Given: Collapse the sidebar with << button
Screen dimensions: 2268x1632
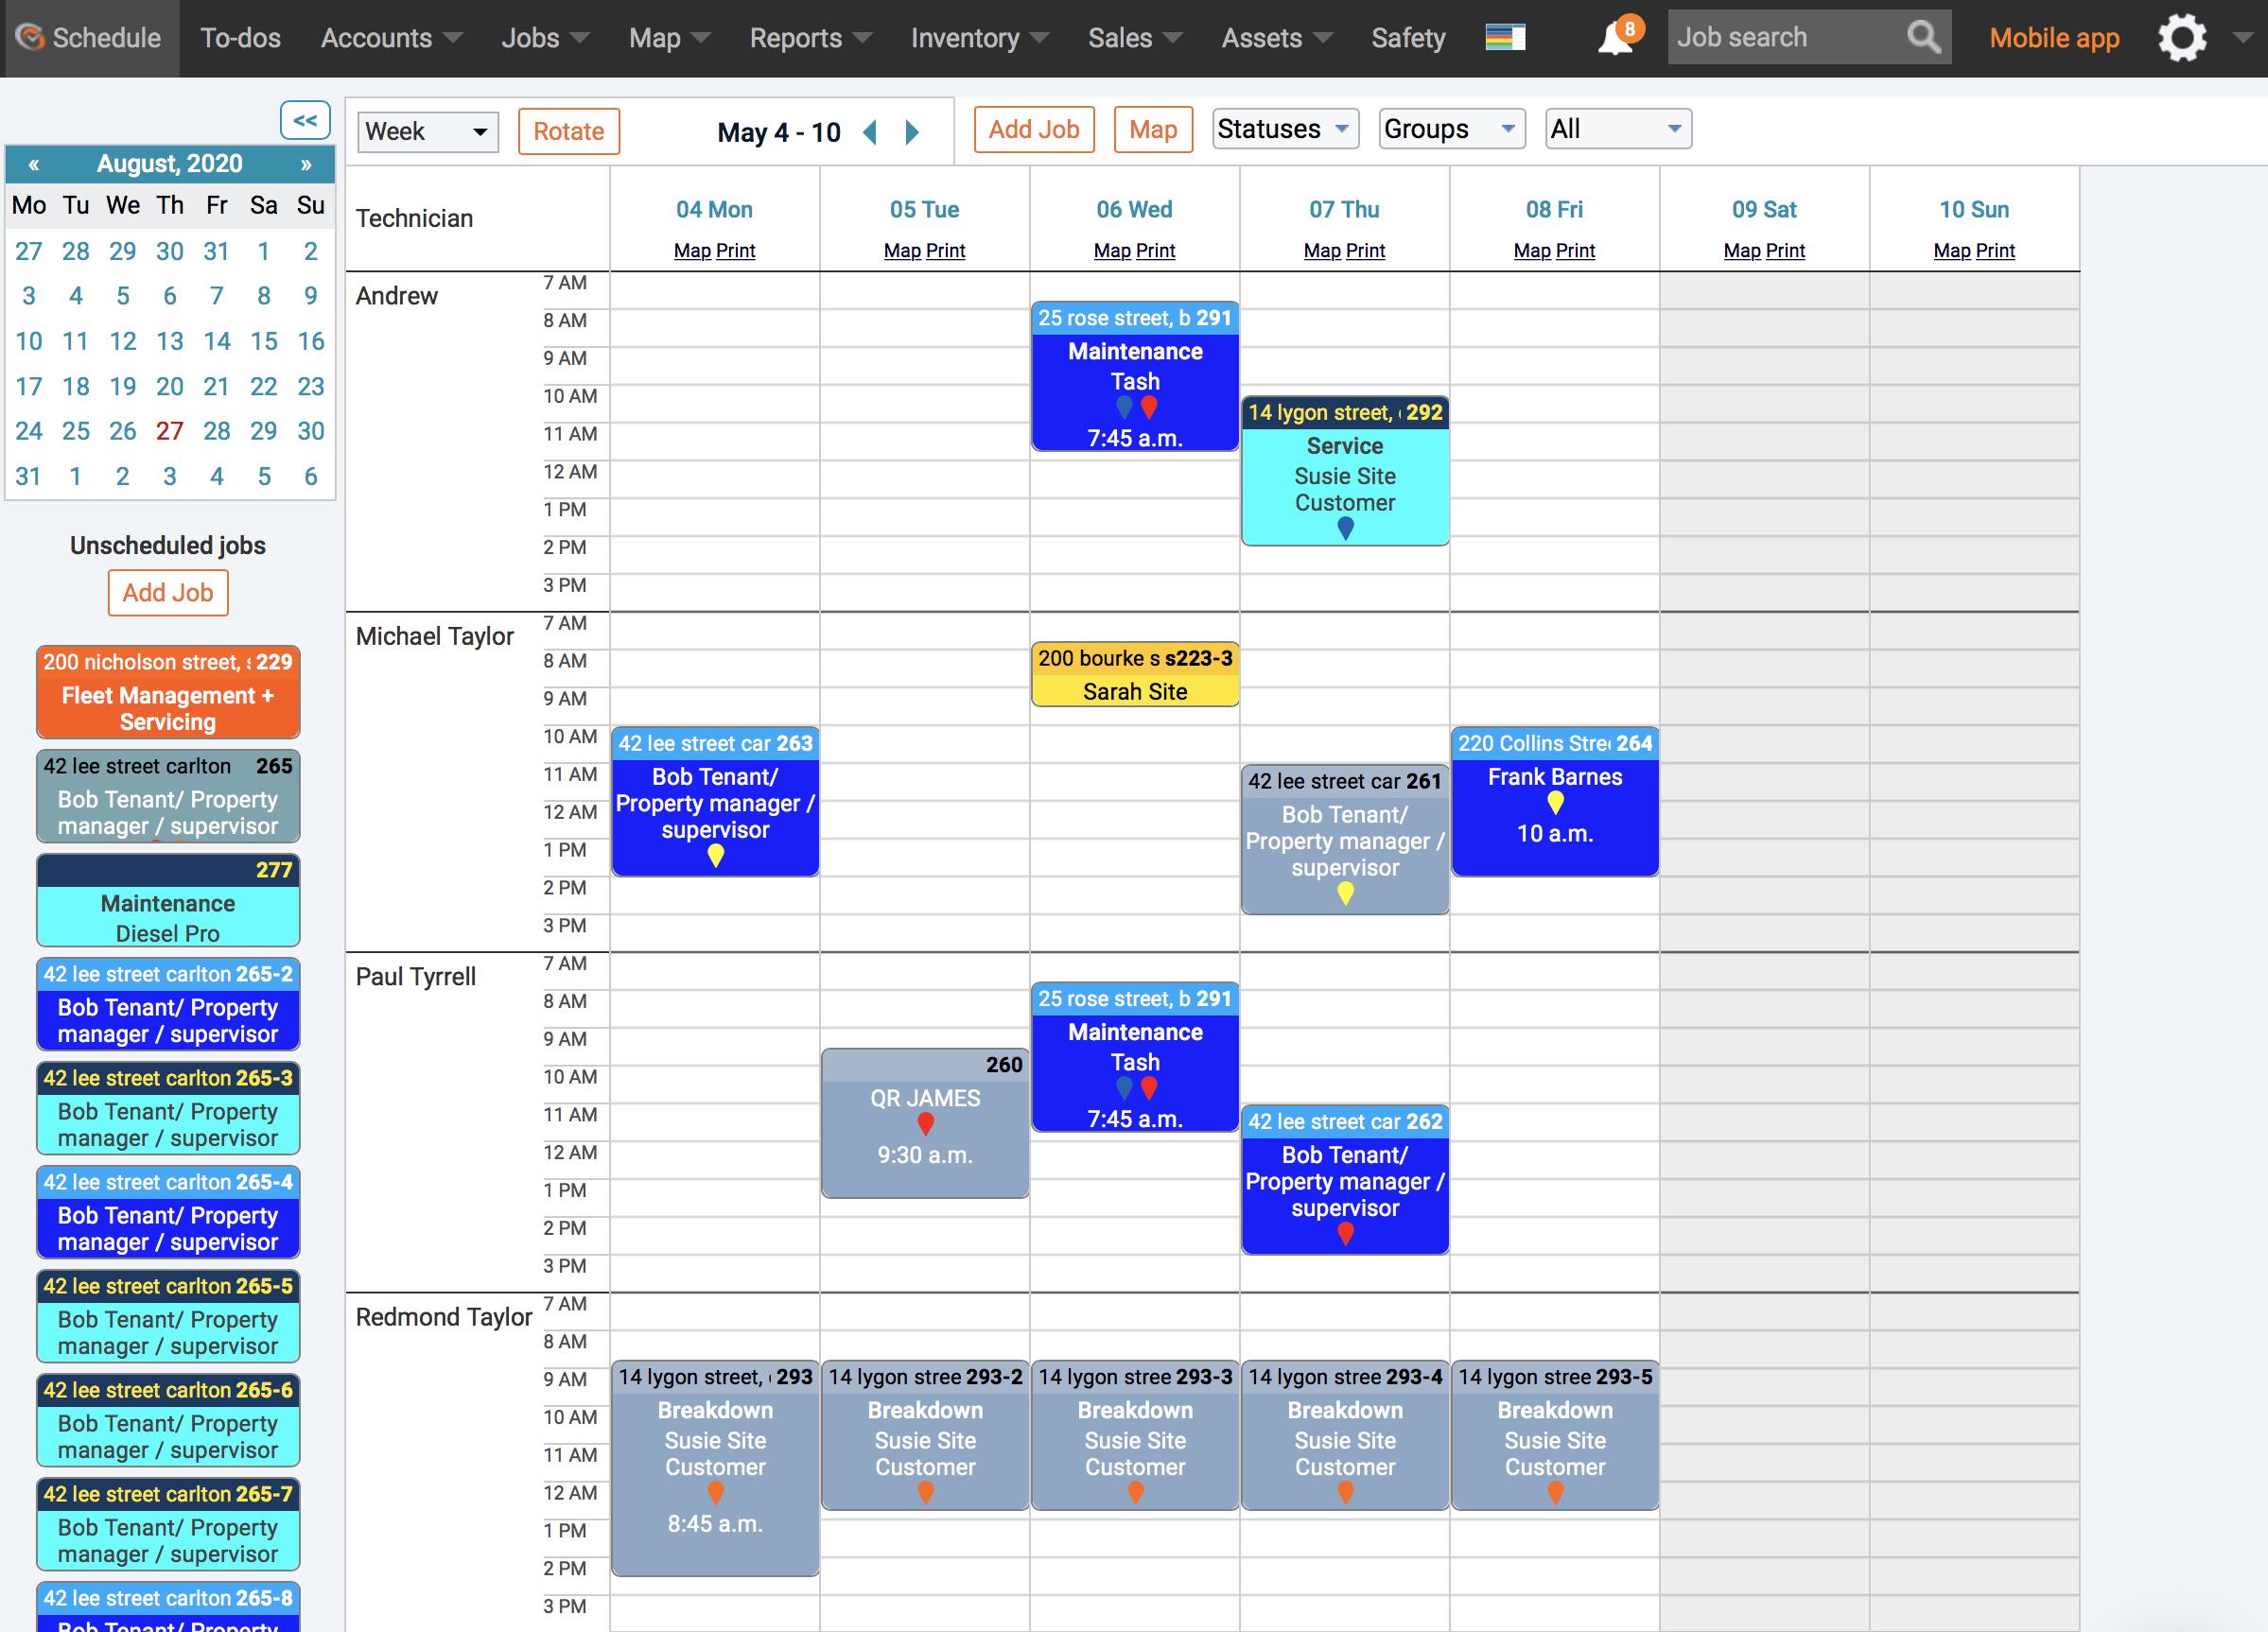Looking at the screenshot, I should coord(306,120).
